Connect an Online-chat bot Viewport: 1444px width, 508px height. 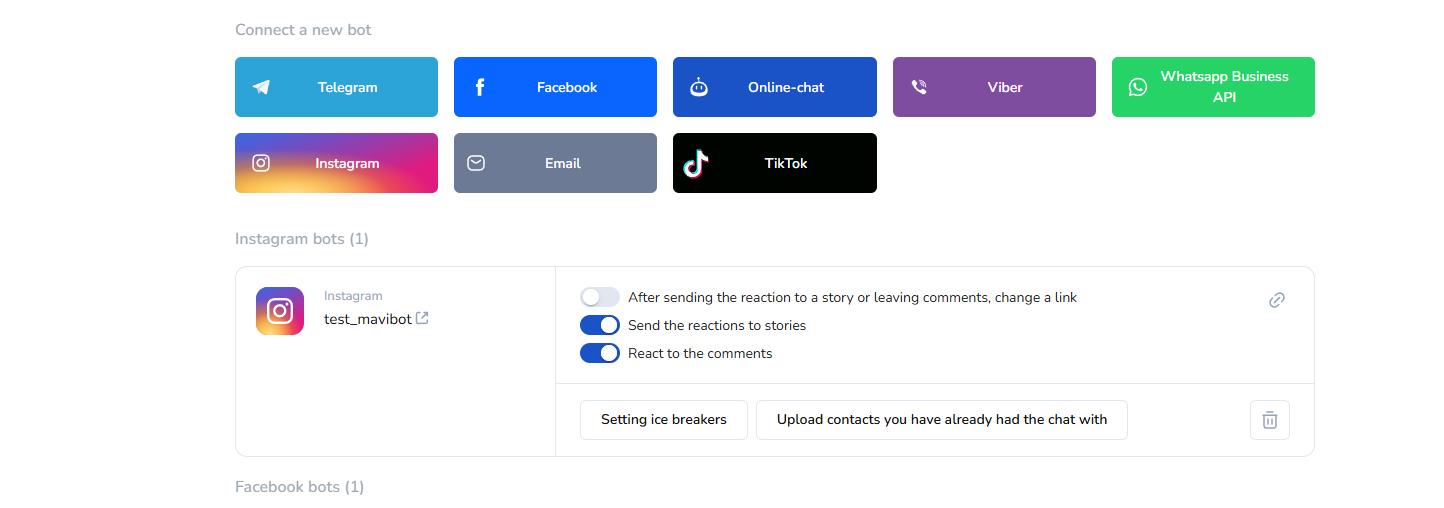775,87
